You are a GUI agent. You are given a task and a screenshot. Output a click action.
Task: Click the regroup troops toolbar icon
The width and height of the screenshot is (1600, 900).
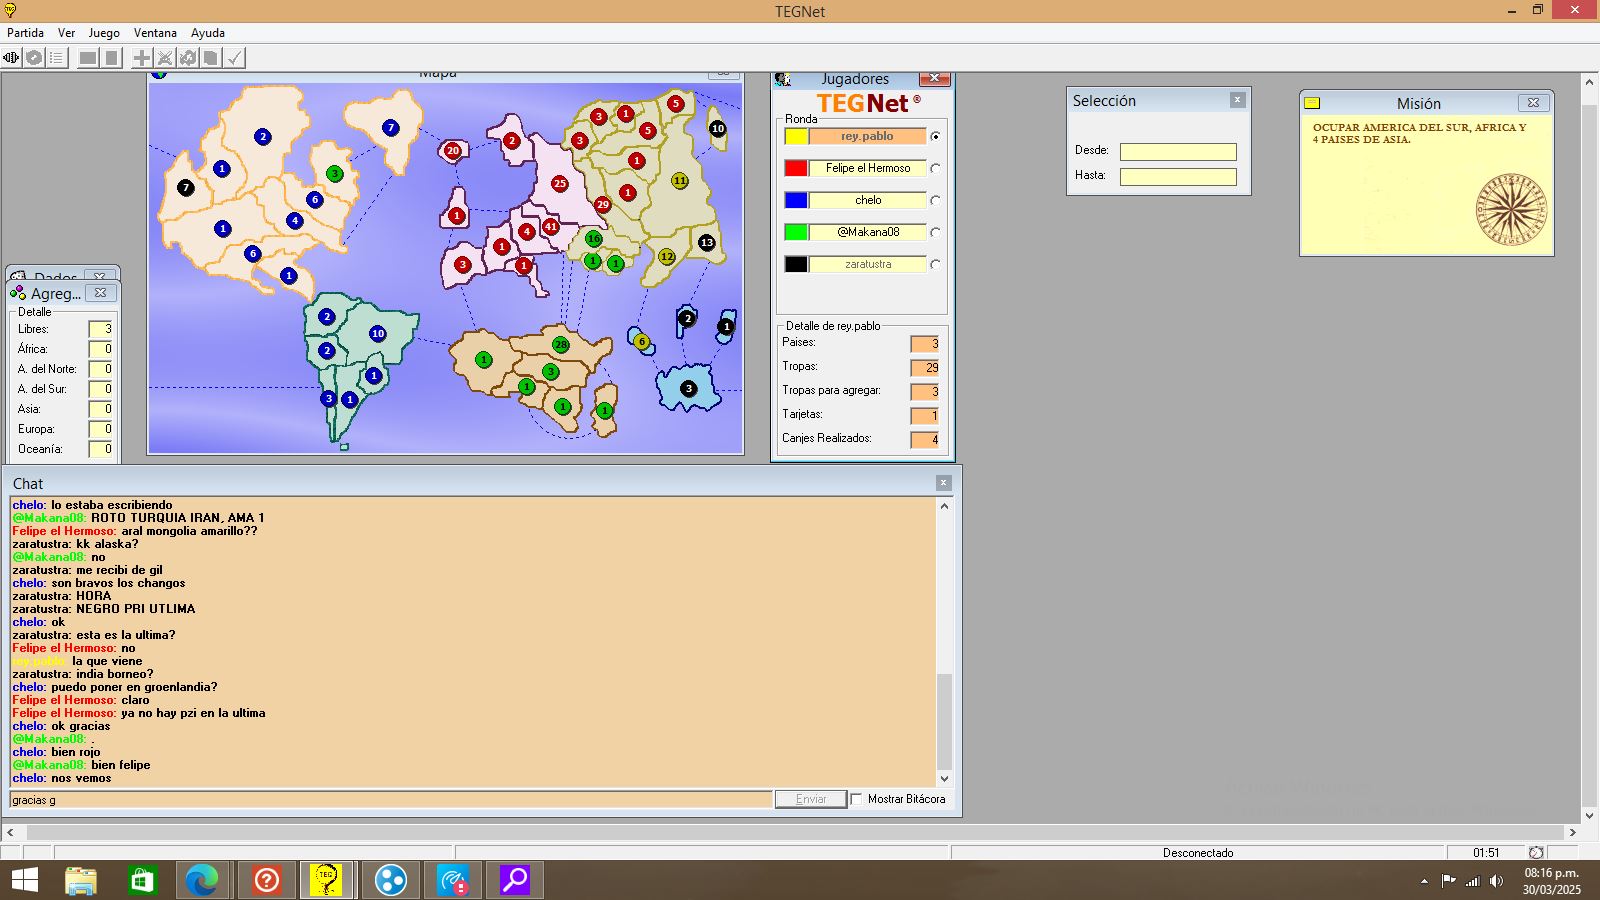pyautogui.click(x=188, y=58)
